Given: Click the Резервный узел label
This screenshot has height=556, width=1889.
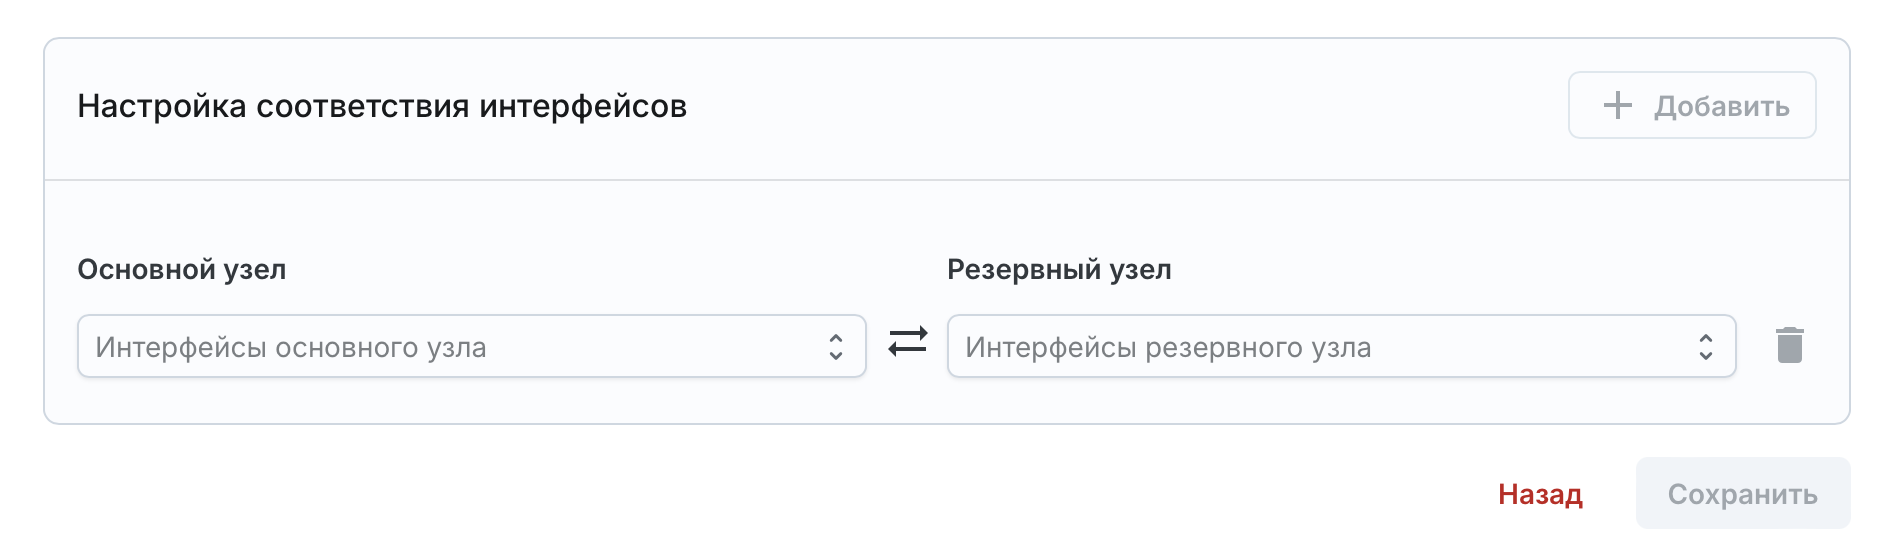Looking at the screenshot, I should click(x=1059, y=270).
